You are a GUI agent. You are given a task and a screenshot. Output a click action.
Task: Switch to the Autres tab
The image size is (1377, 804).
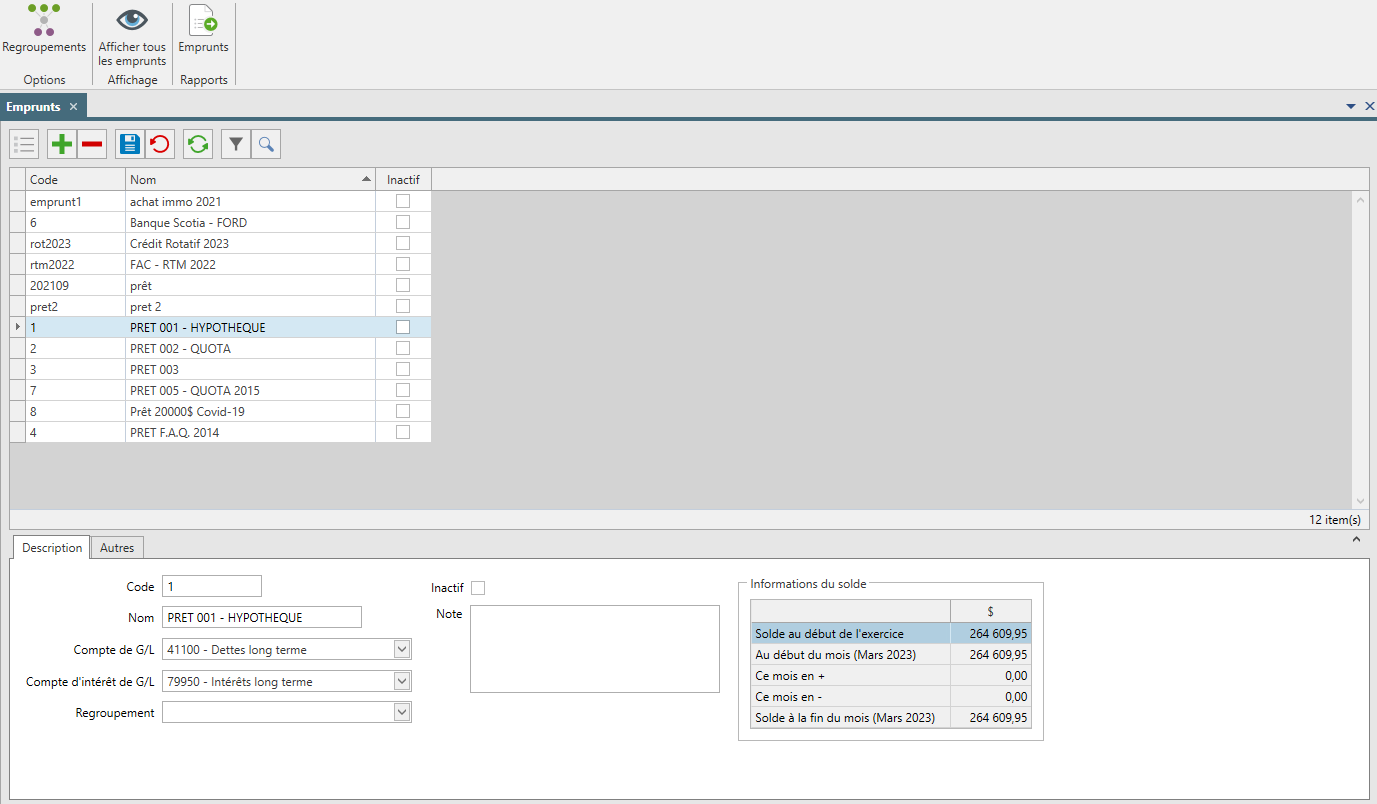pyautogui.click(x=117, y=548)
